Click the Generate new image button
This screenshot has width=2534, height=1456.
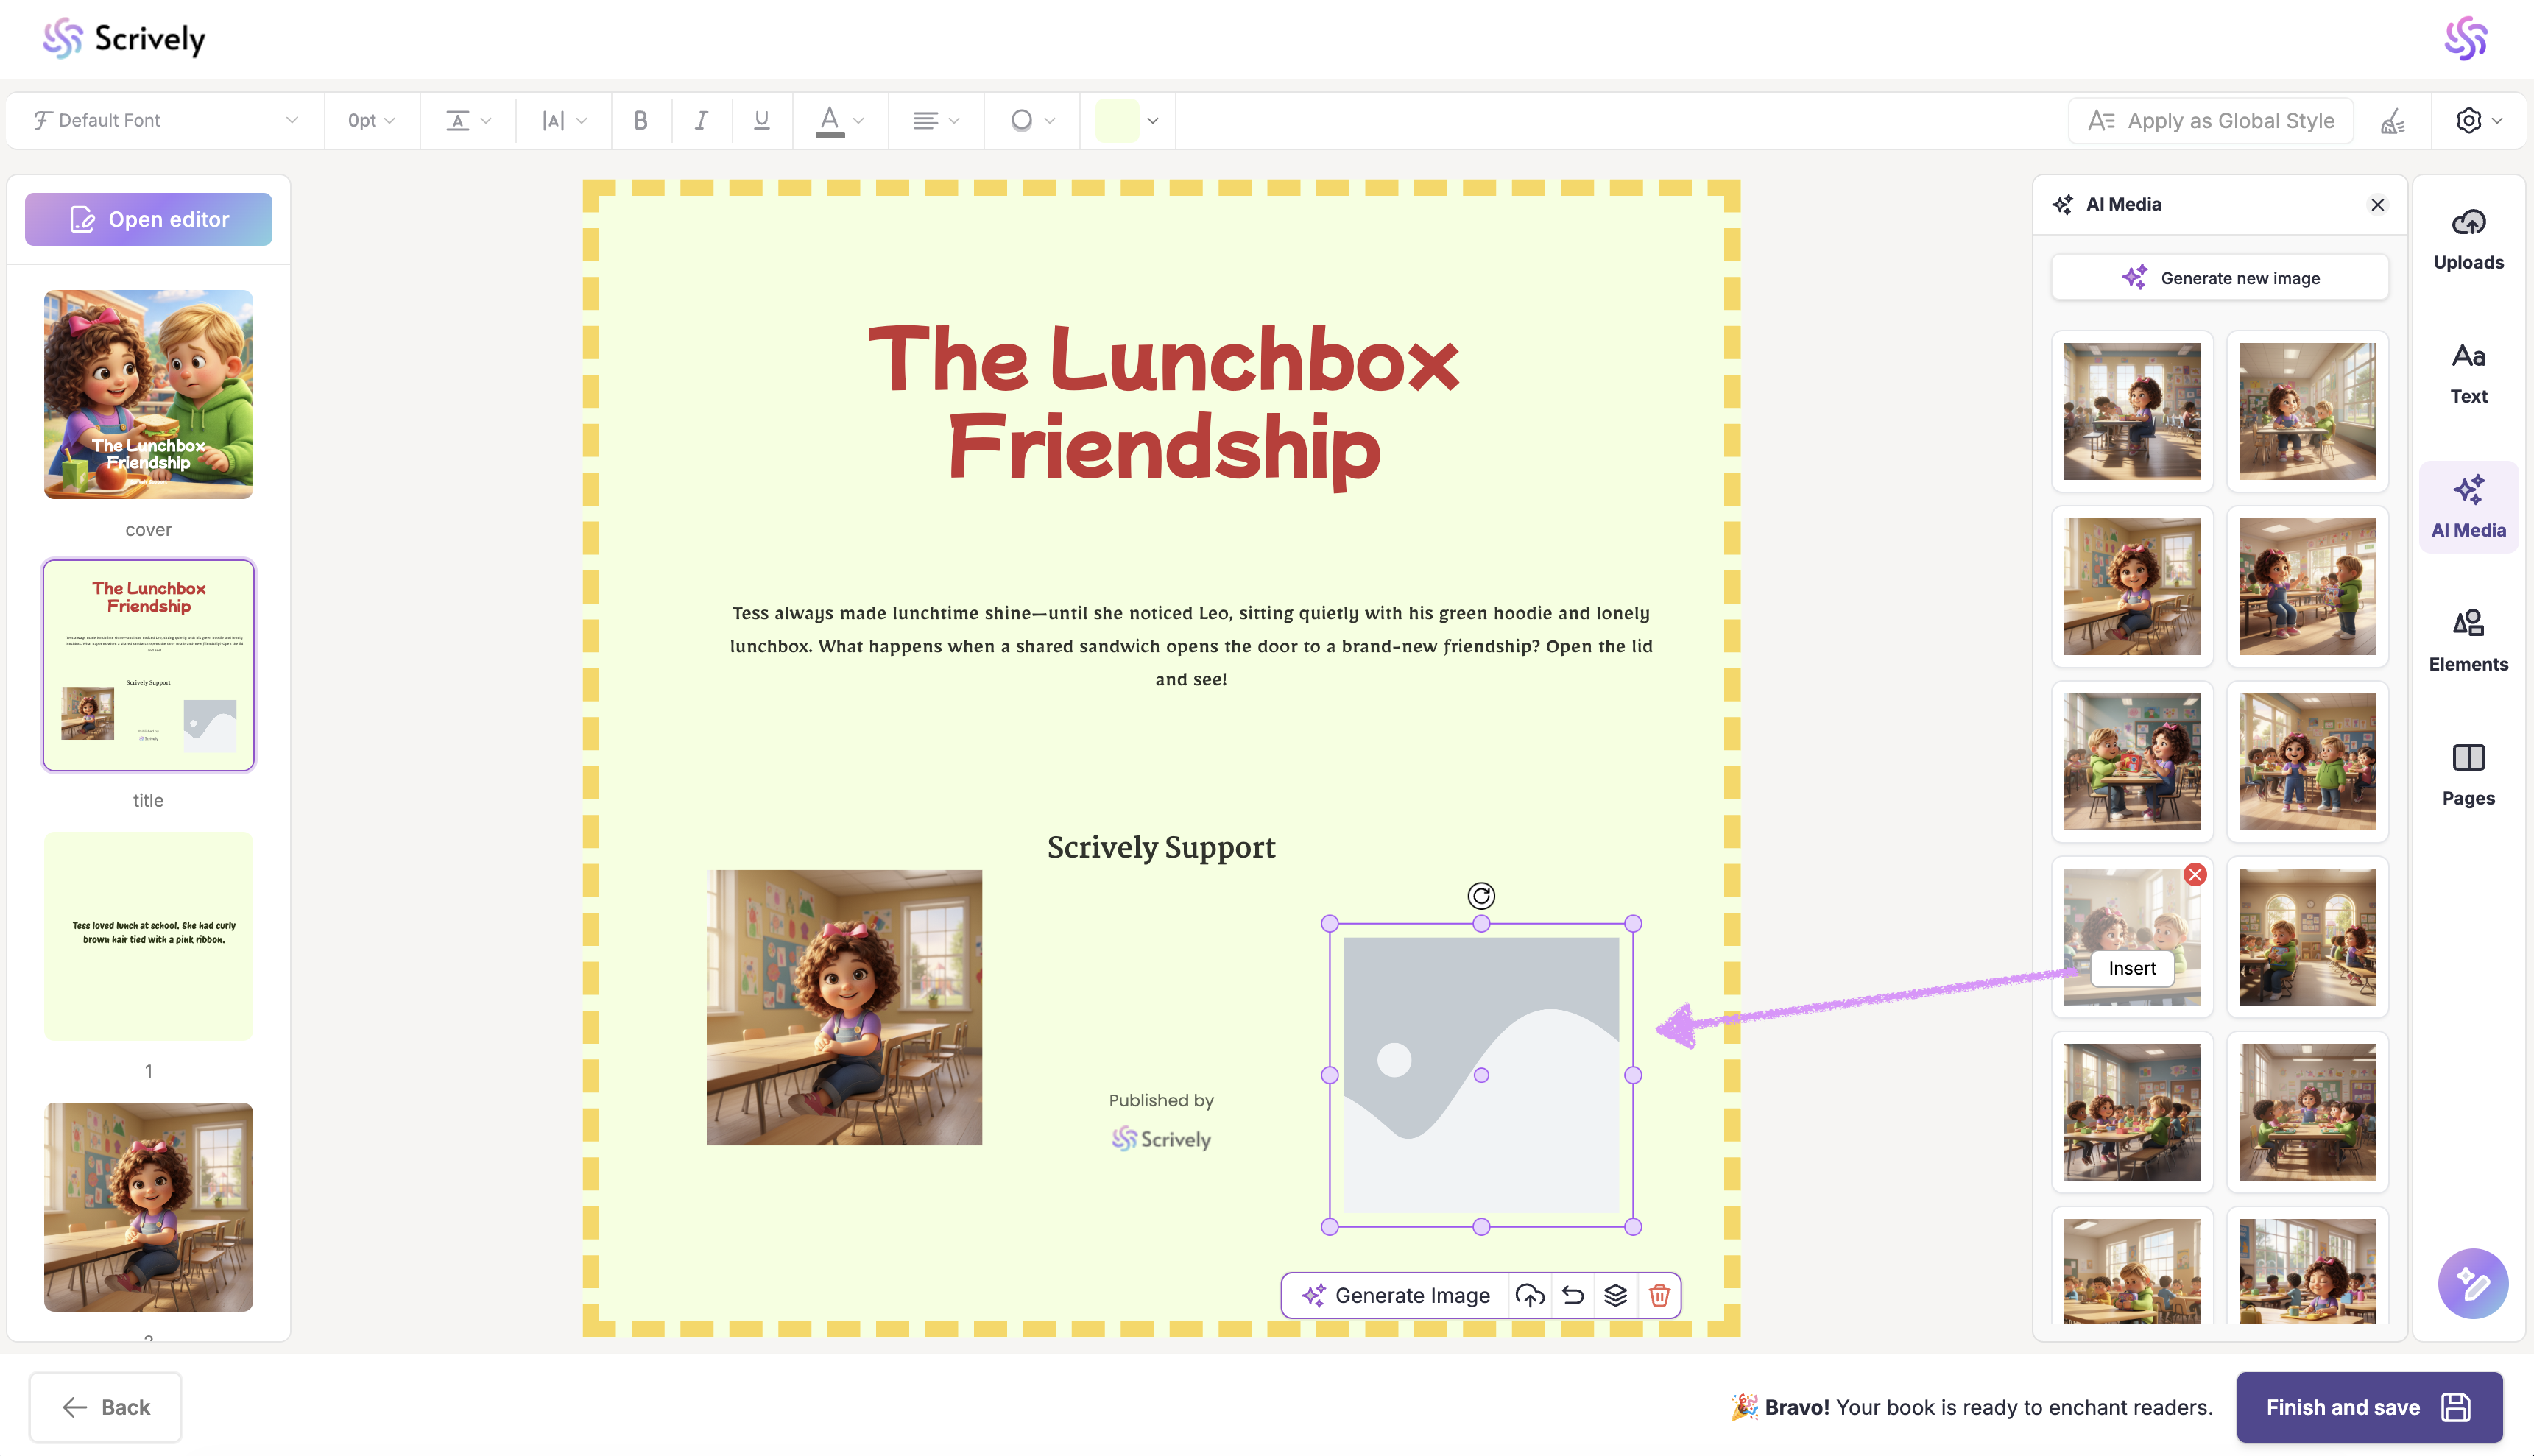[x=2220, y=278]
